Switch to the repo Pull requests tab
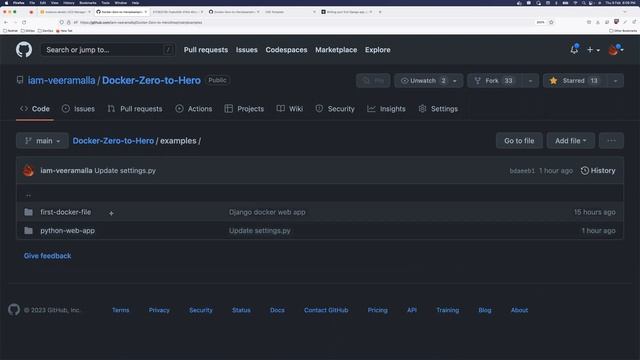This screenshot has width=640, height=360. (135, 109)
